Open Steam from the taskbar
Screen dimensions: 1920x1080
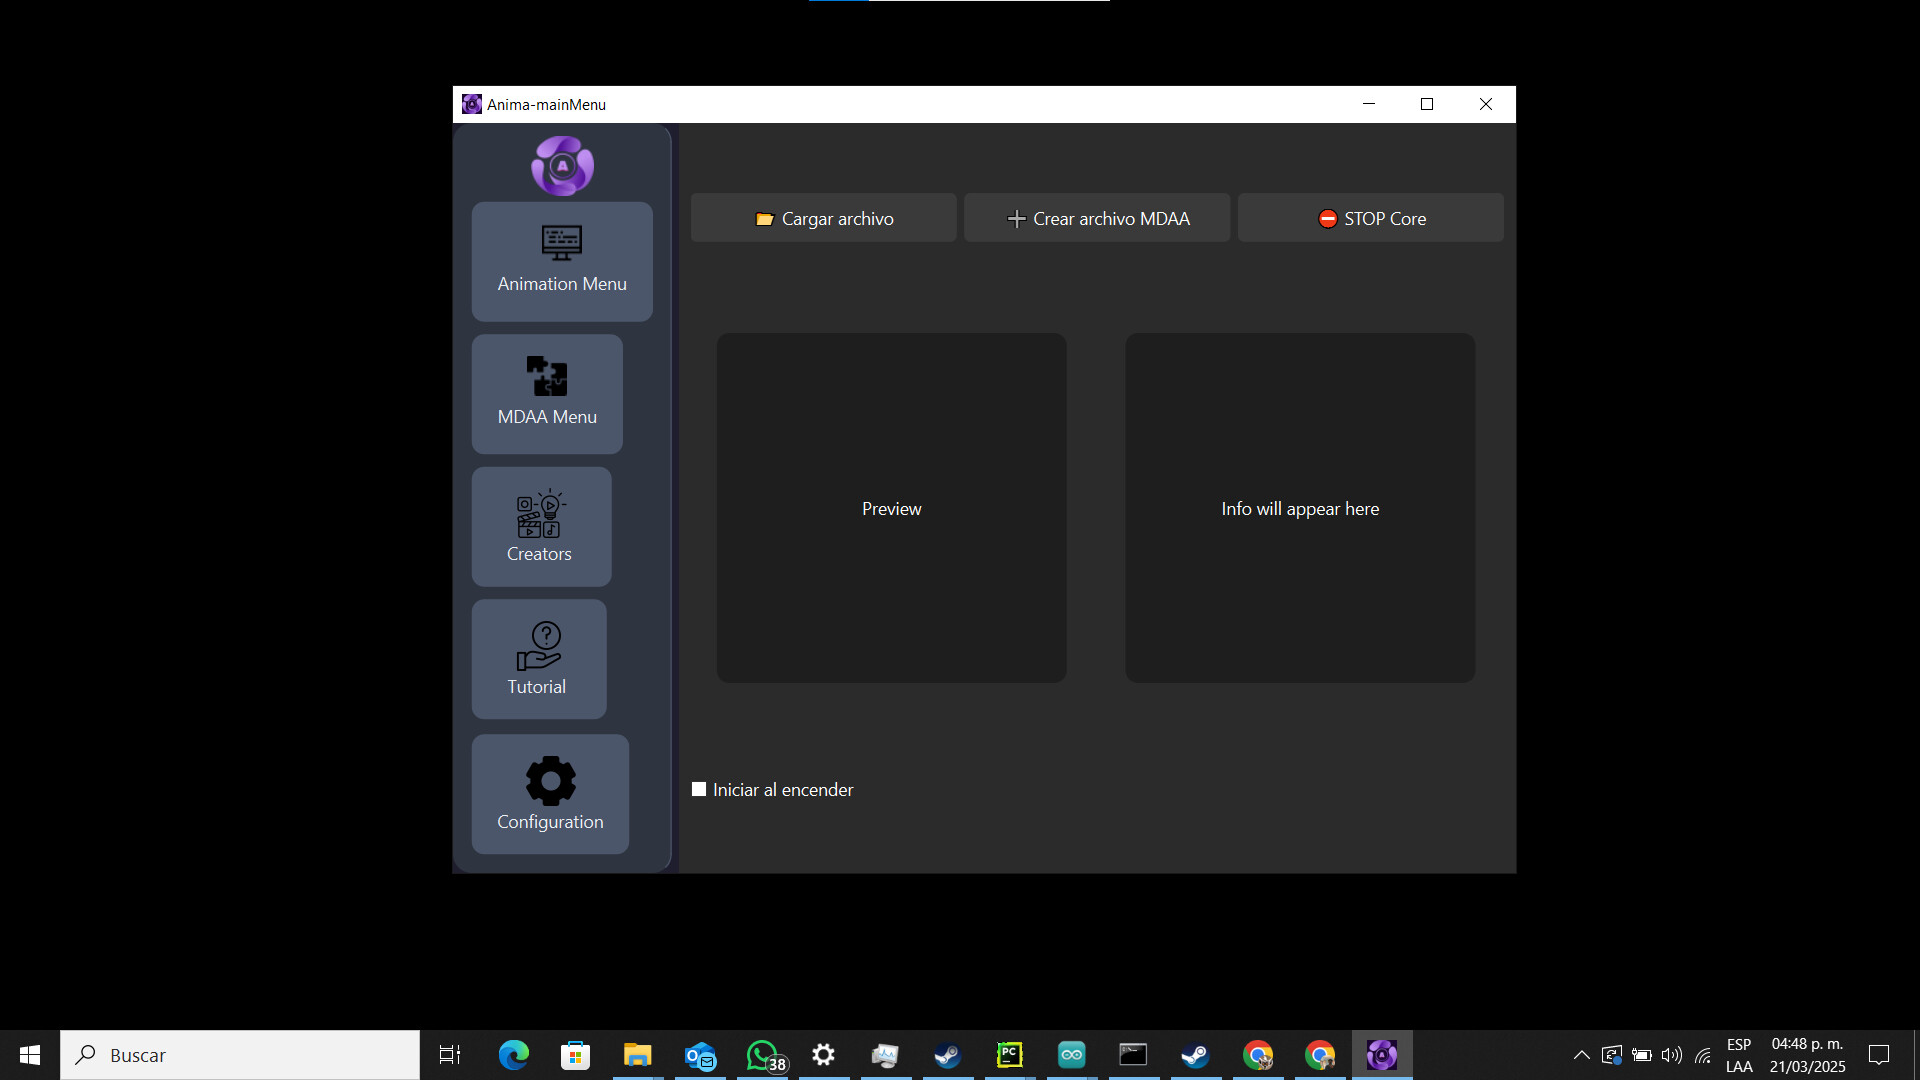pos(946,1054)
